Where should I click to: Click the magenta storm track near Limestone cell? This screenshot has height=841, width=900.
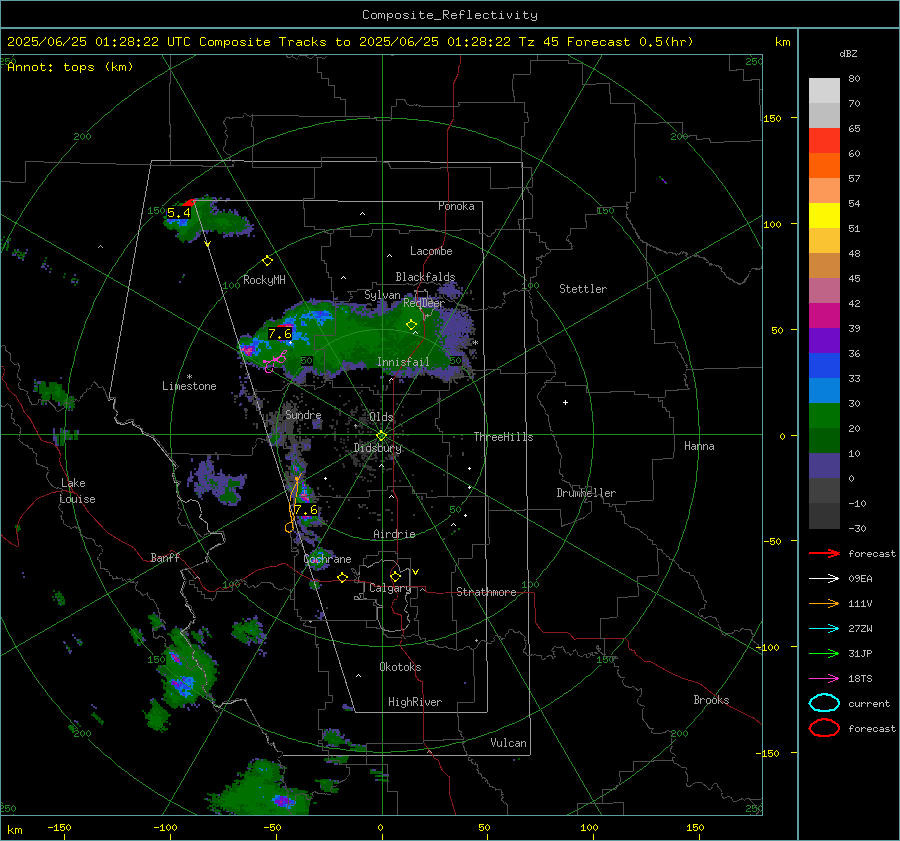(x=275, y=362)
